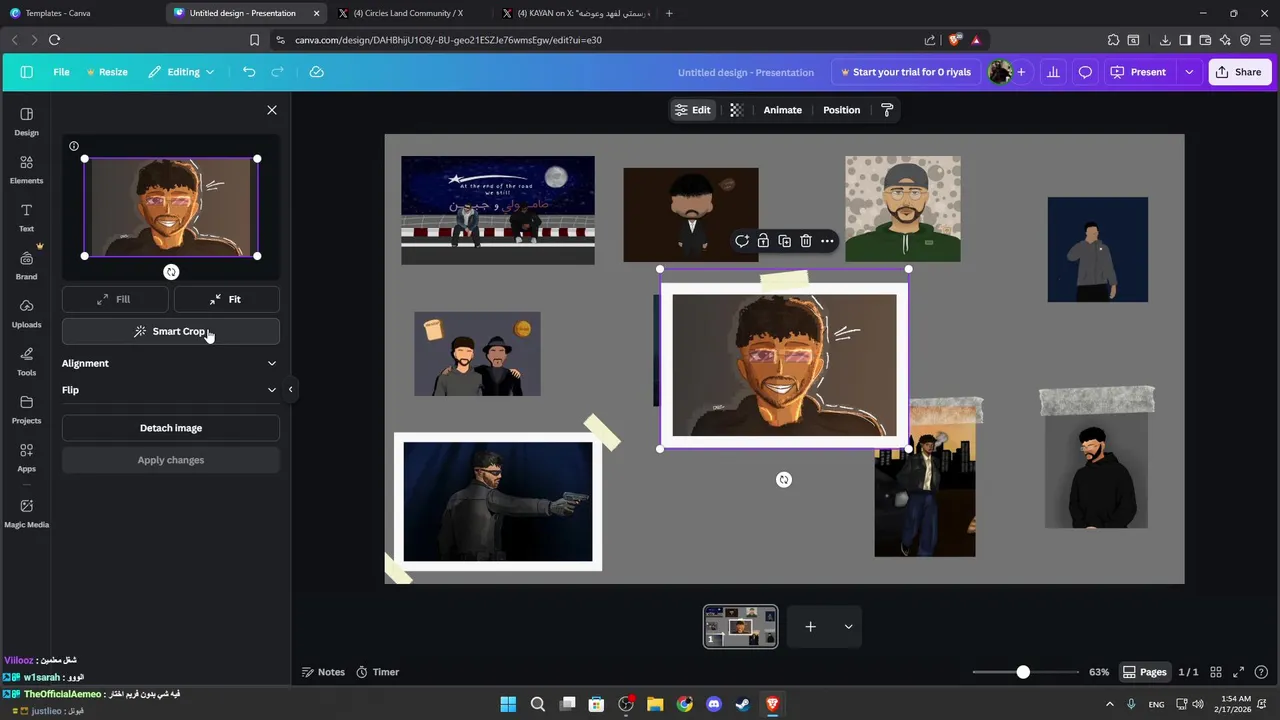The width and height of the screenshot is (1280, 720).
Task: Click the design title field
Action: [x=746, y=72]
